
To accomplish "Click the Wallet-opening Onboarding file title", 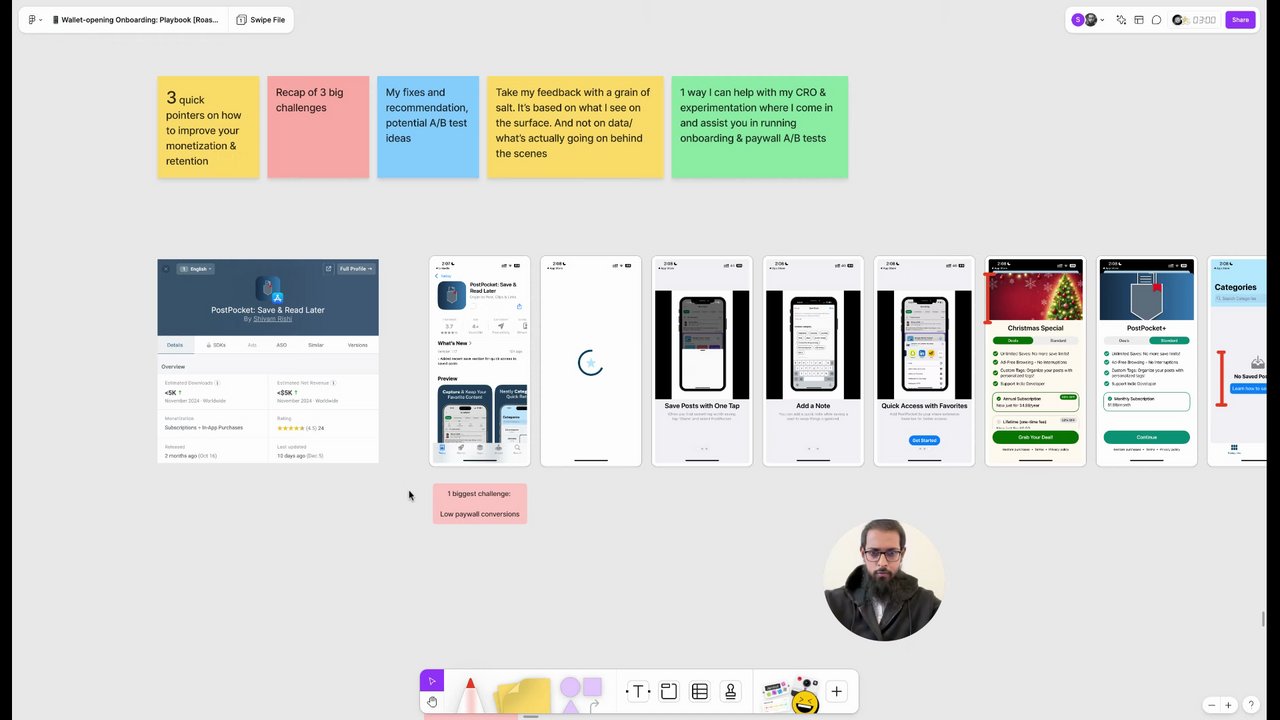I will (x=135, y=20).
